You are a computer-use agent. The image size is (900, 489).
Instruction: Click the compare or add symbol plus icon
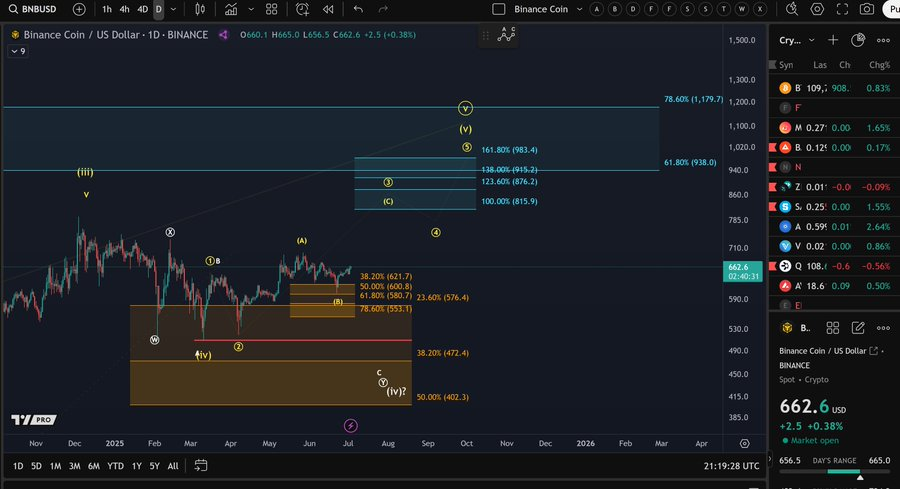(79, 9)
